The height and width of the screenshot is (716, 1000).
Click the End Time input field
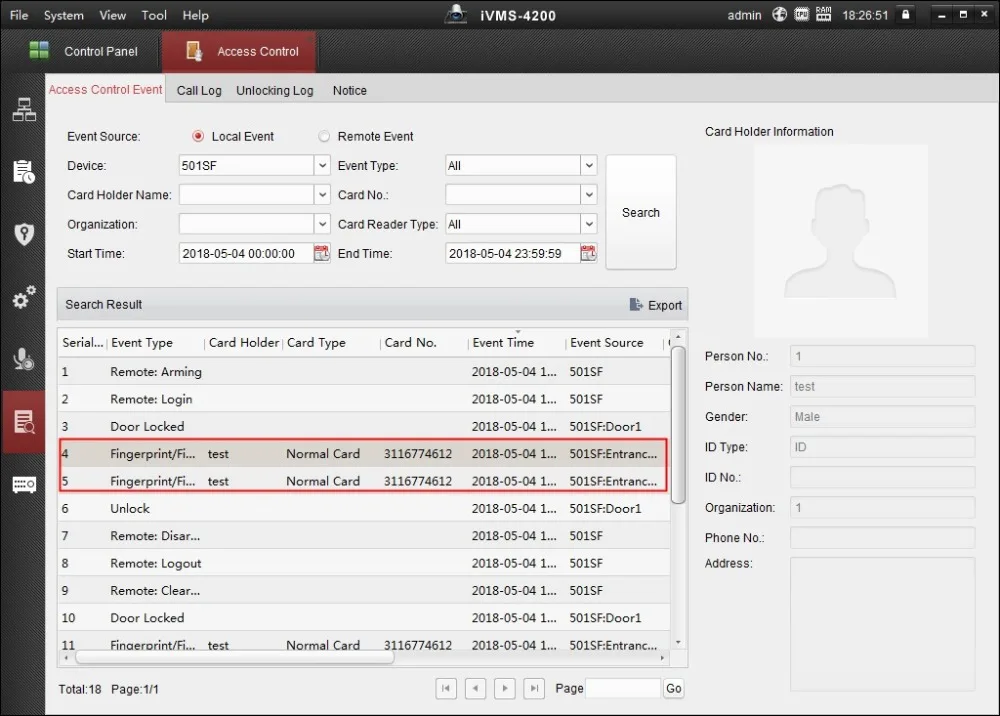tap(512, 253)
